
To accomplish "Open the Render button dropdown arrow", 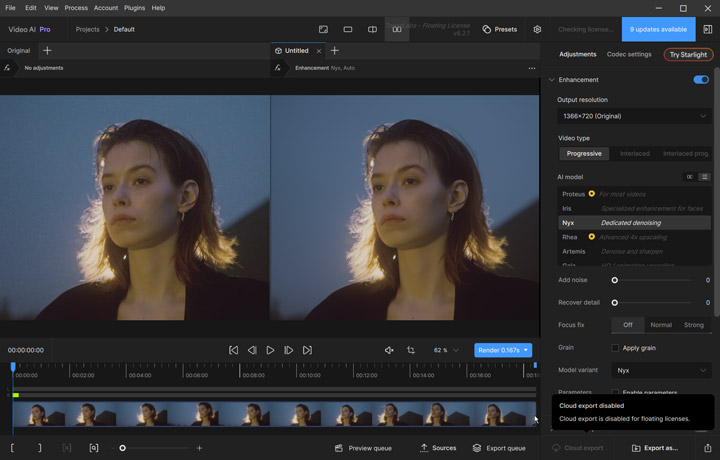I will coord(526,350).
